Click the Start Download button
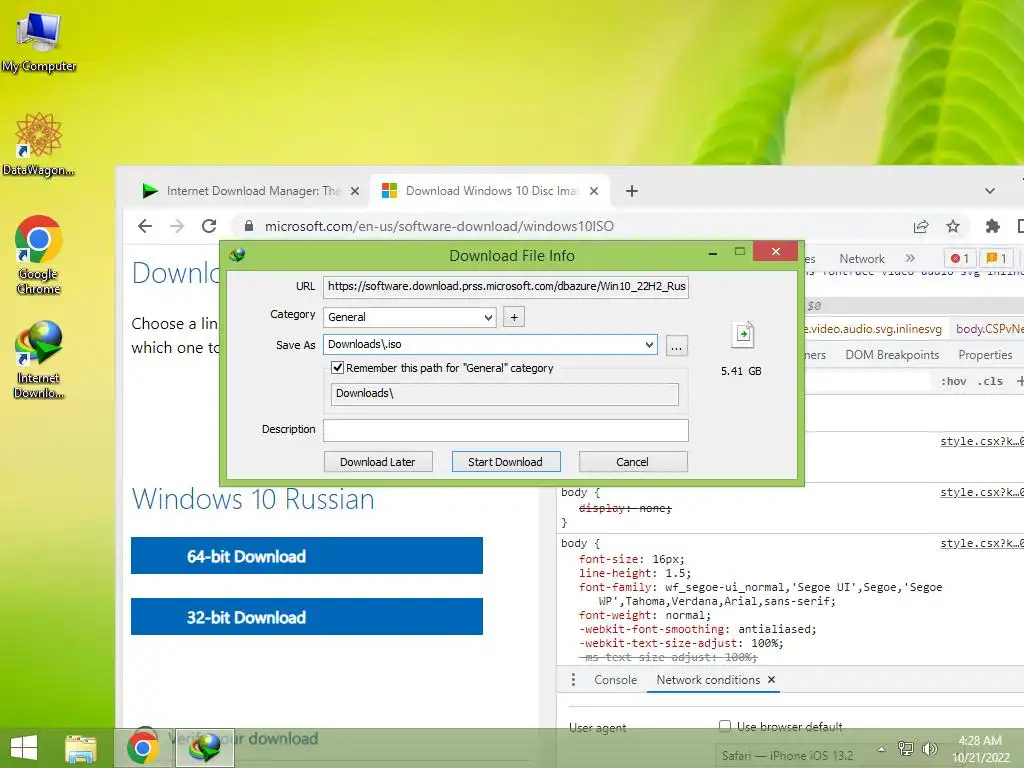 point(505,462)
